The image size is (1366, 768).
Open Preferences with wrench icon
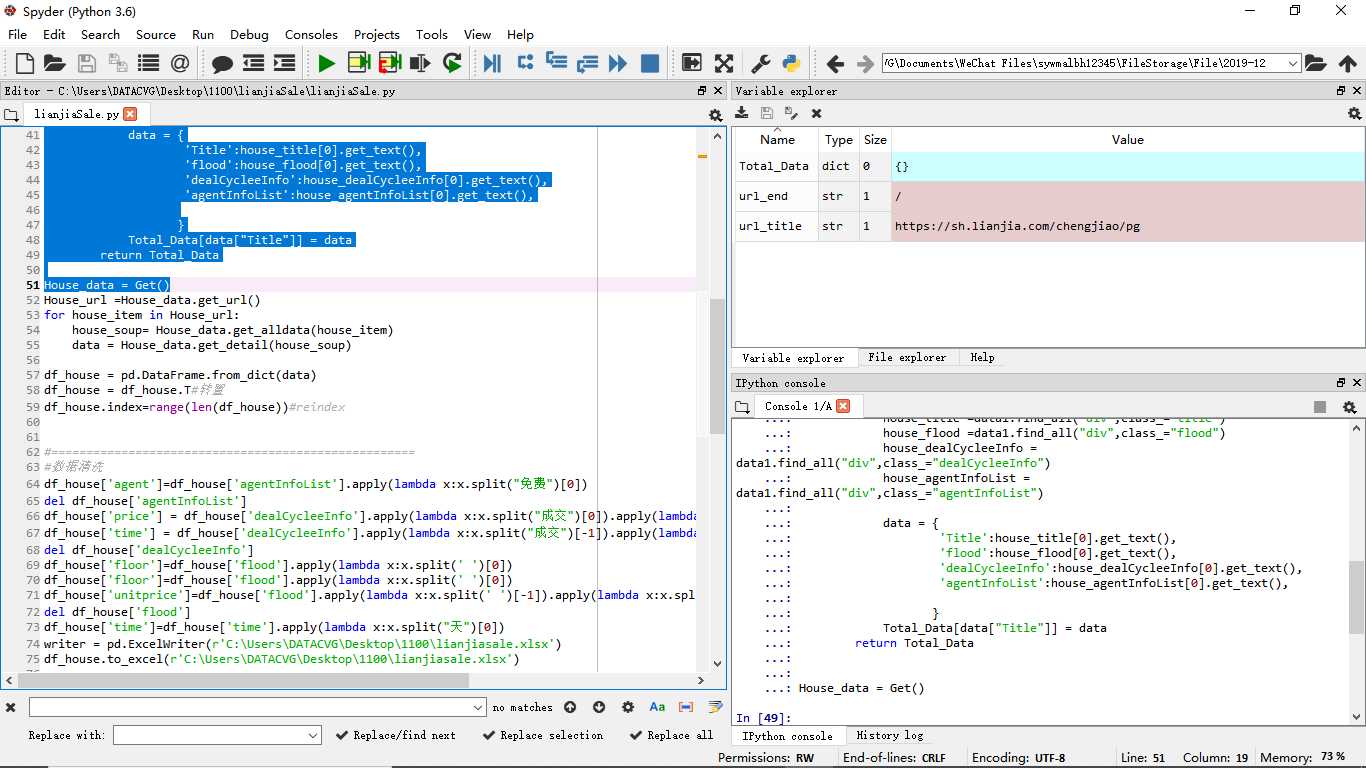(760, 63)
